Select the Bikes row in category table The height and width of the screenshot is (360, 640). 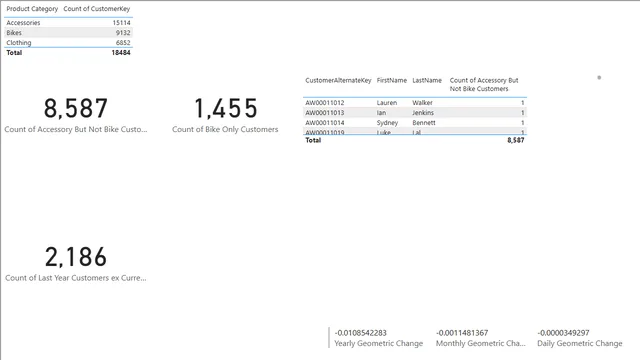68,33
